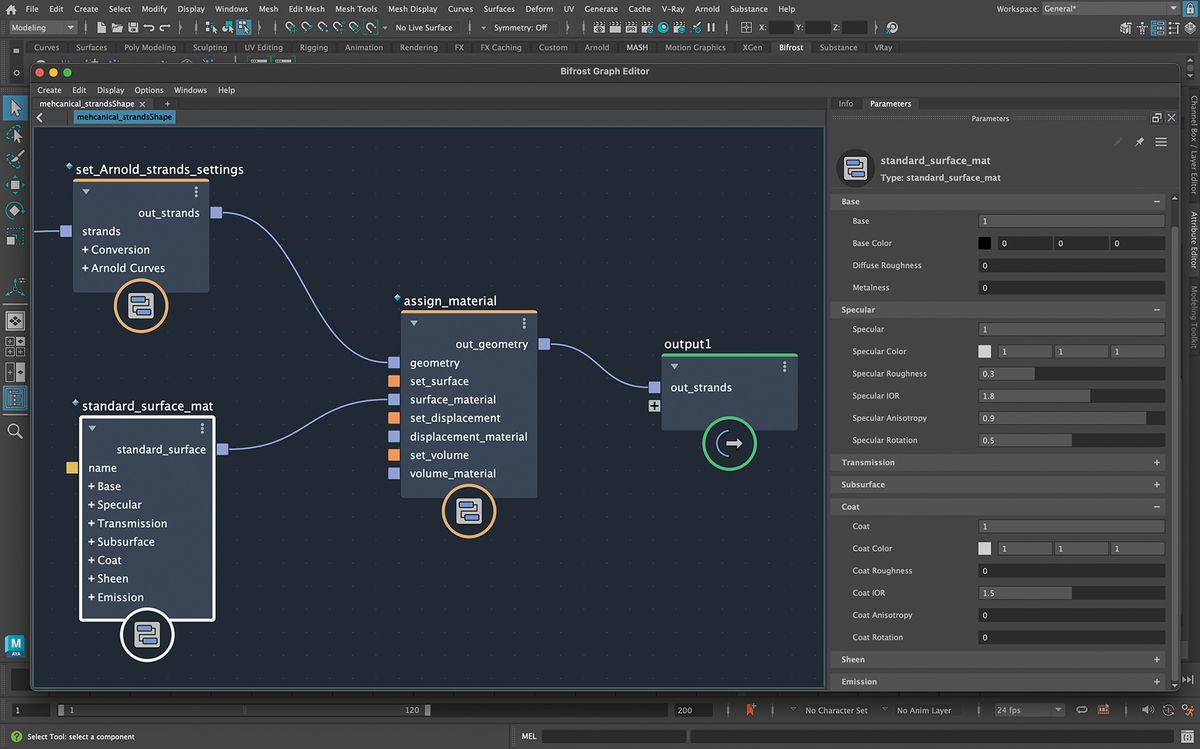The width and height of the screenshot is (1200, 749).
Task: Click the hamburger menu icon in Parameters panel
Action: tap(1161, 141)
